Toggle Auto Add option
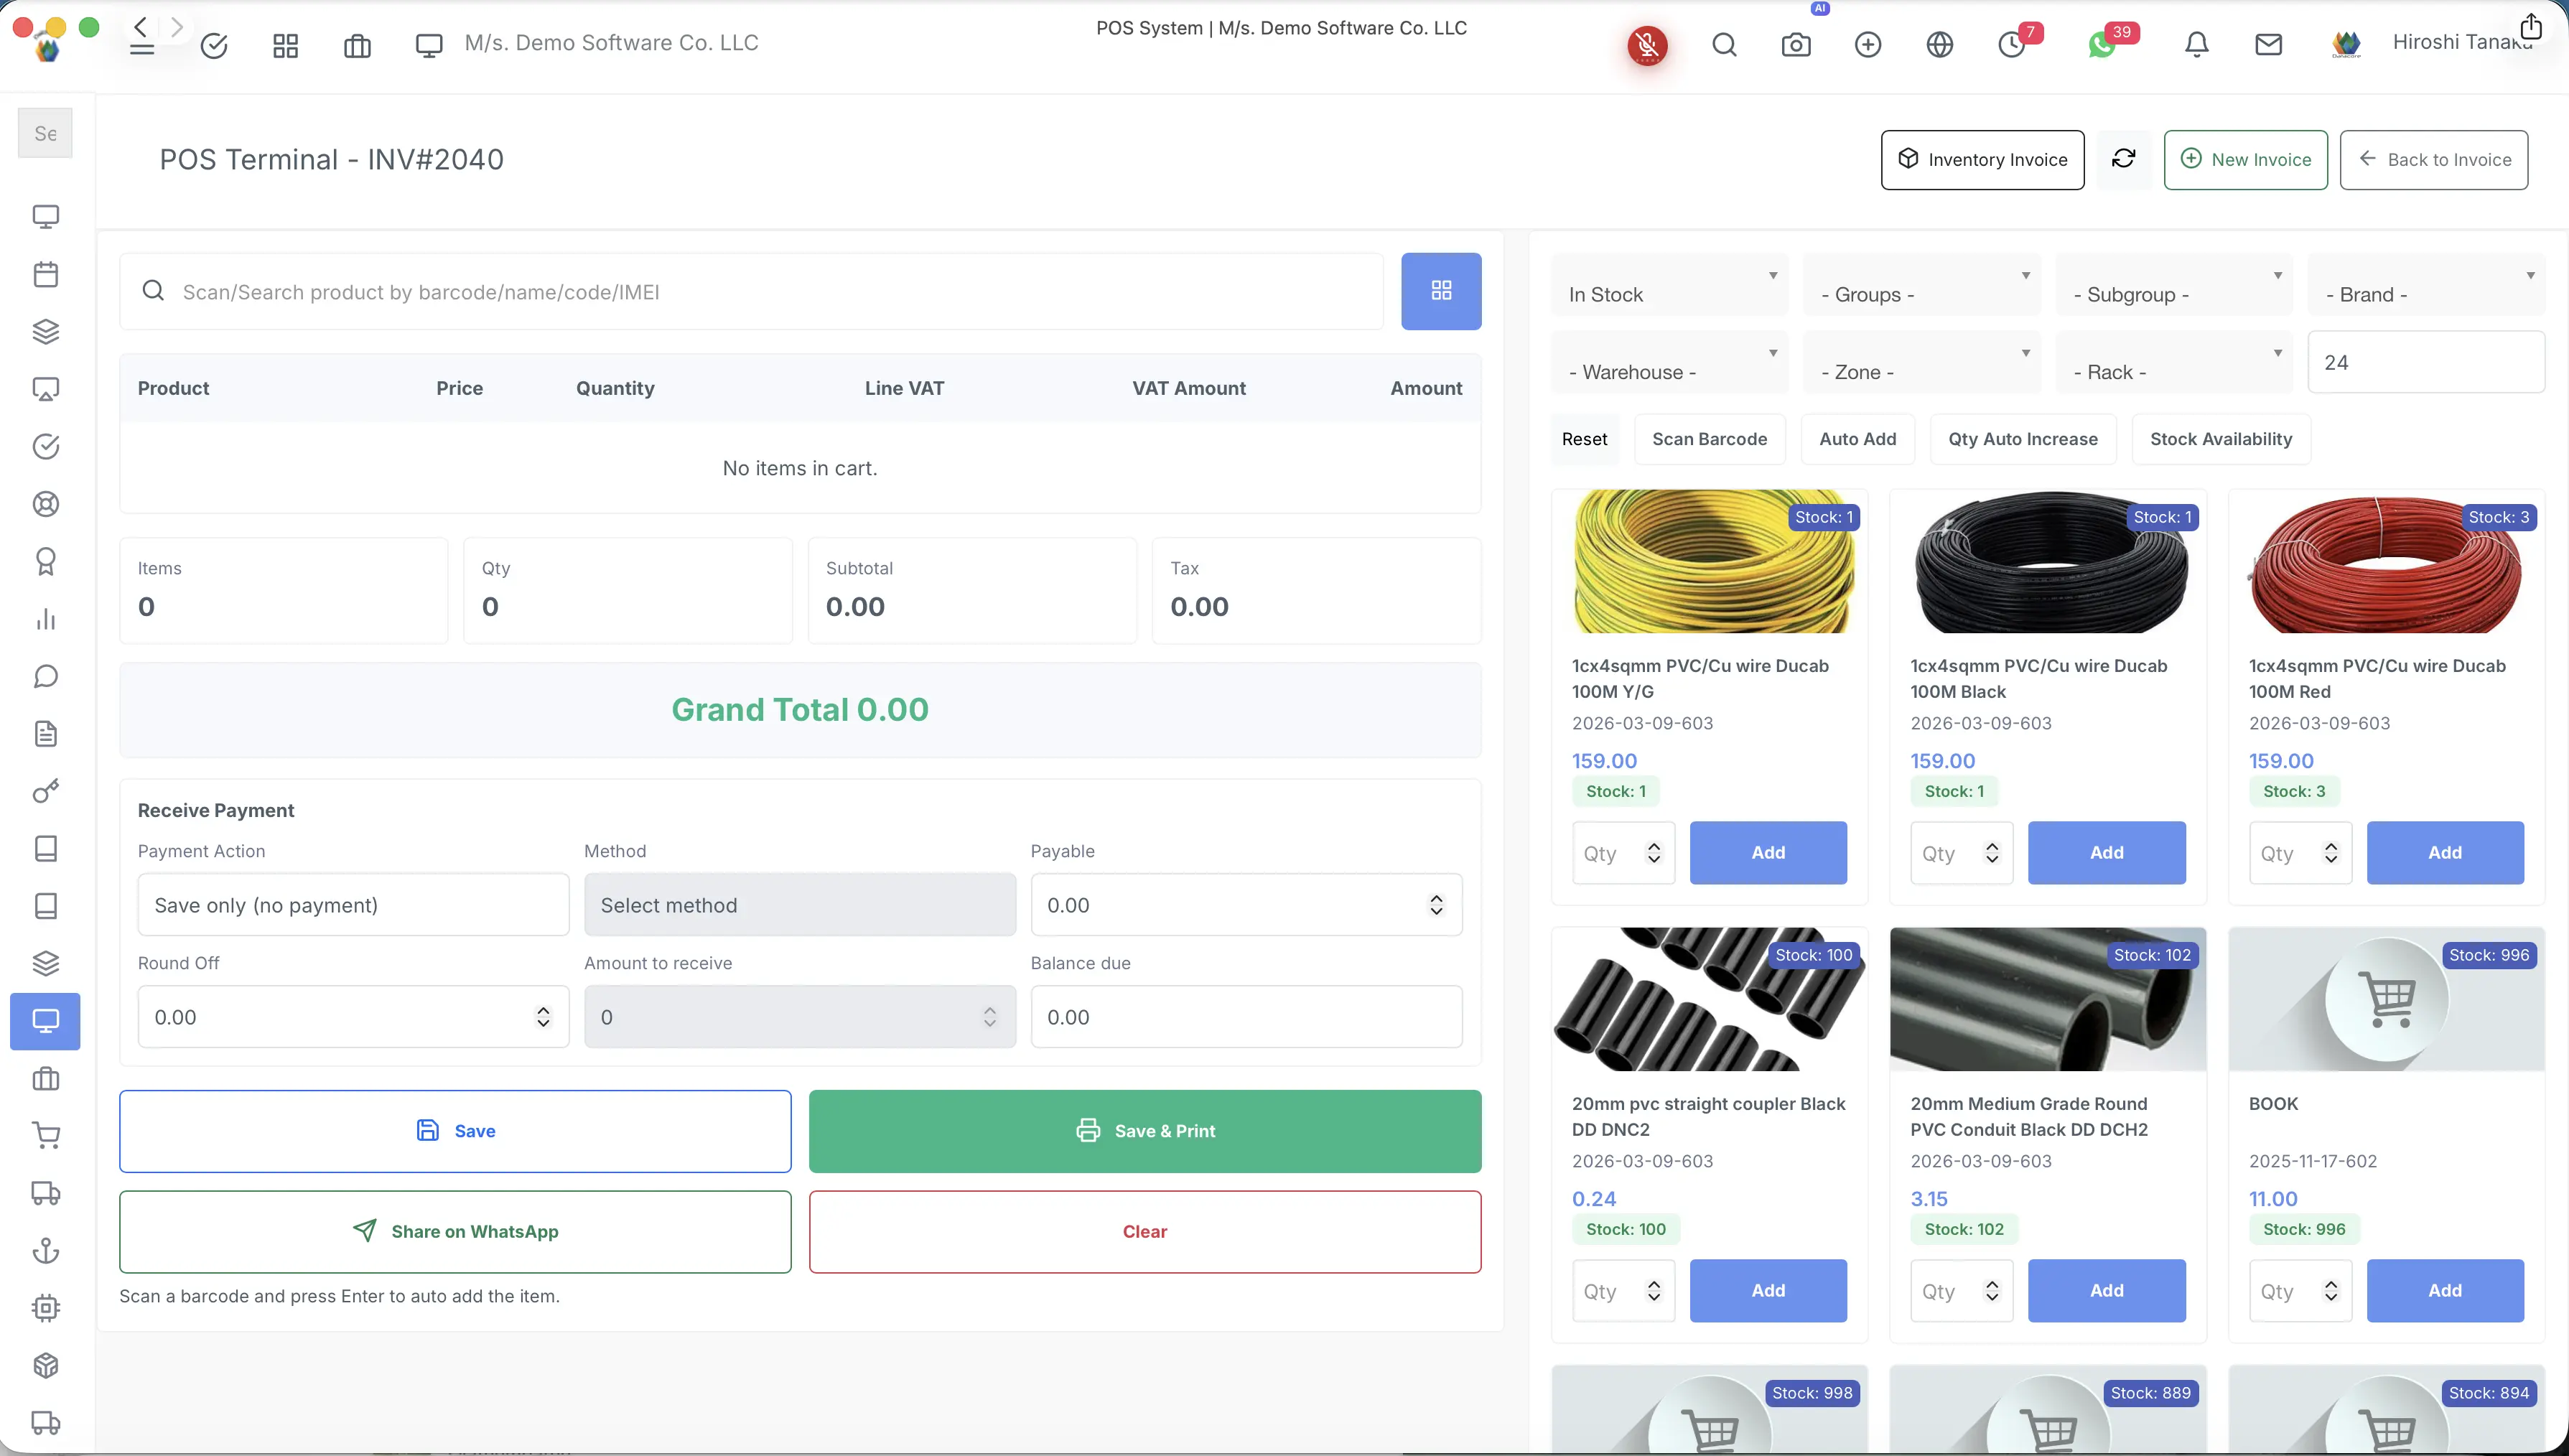 (1857, 439)
